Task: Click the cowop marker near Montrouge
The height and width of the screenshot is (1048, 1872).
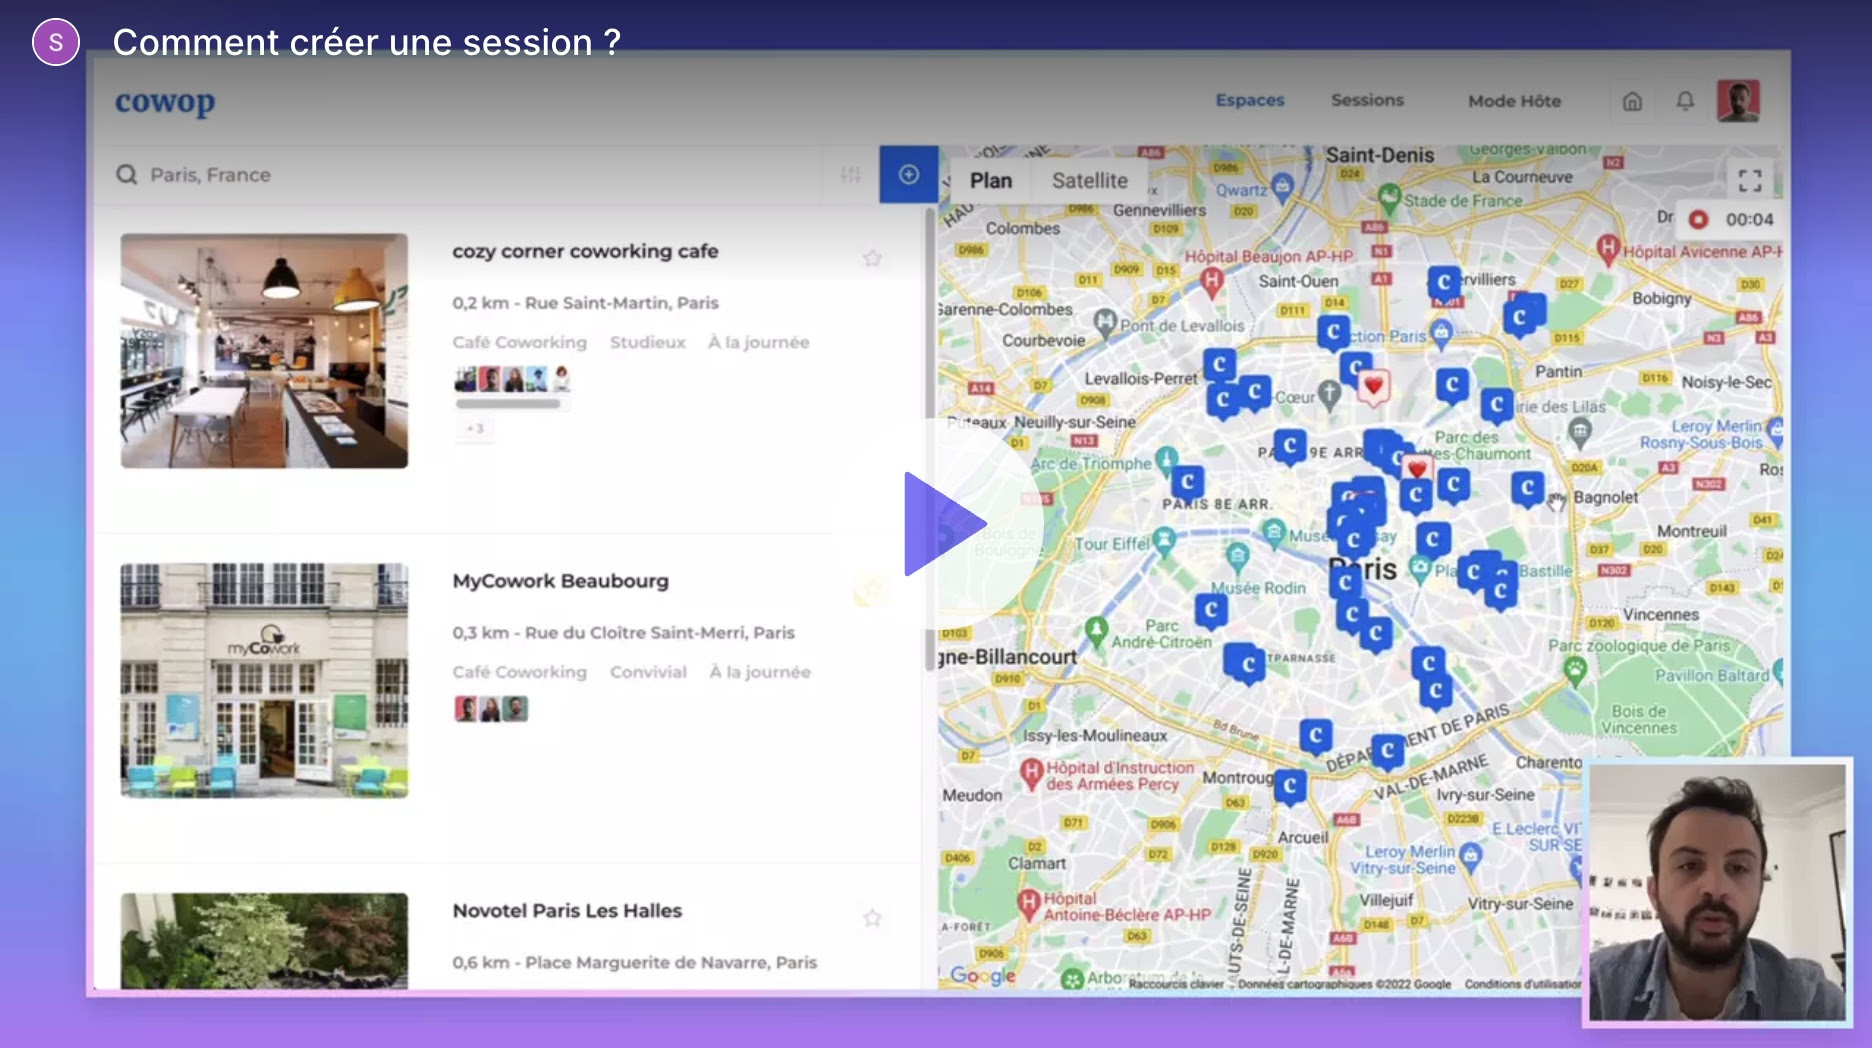Action: tap(1290, 787)
